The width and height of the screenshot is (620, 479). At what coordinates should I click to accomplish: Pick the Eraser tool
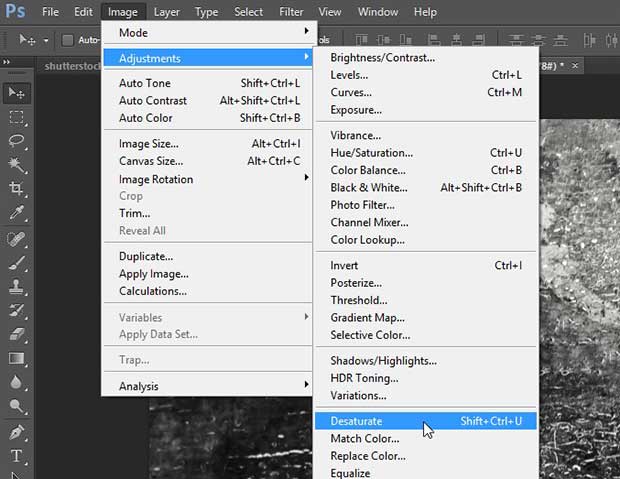tap(17, 334)
